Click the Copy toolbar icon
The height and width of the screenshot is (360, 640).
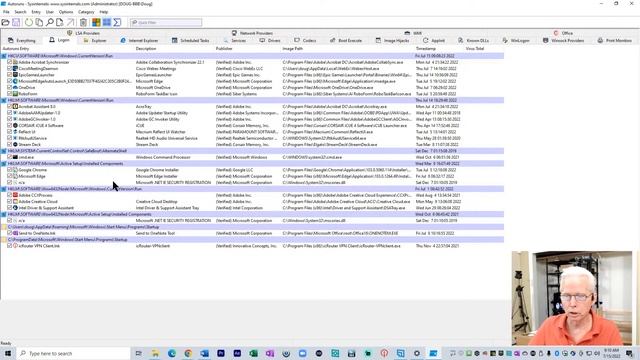(x=39, y=22)
